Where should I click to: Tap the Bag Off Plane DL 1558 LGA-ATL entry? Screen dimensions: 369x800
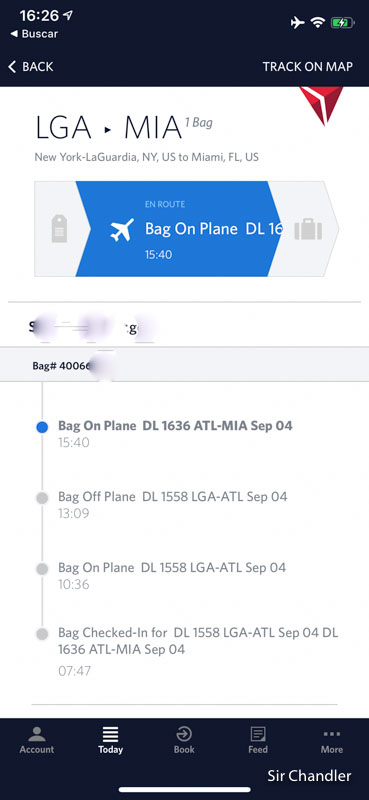coord(173,504)
